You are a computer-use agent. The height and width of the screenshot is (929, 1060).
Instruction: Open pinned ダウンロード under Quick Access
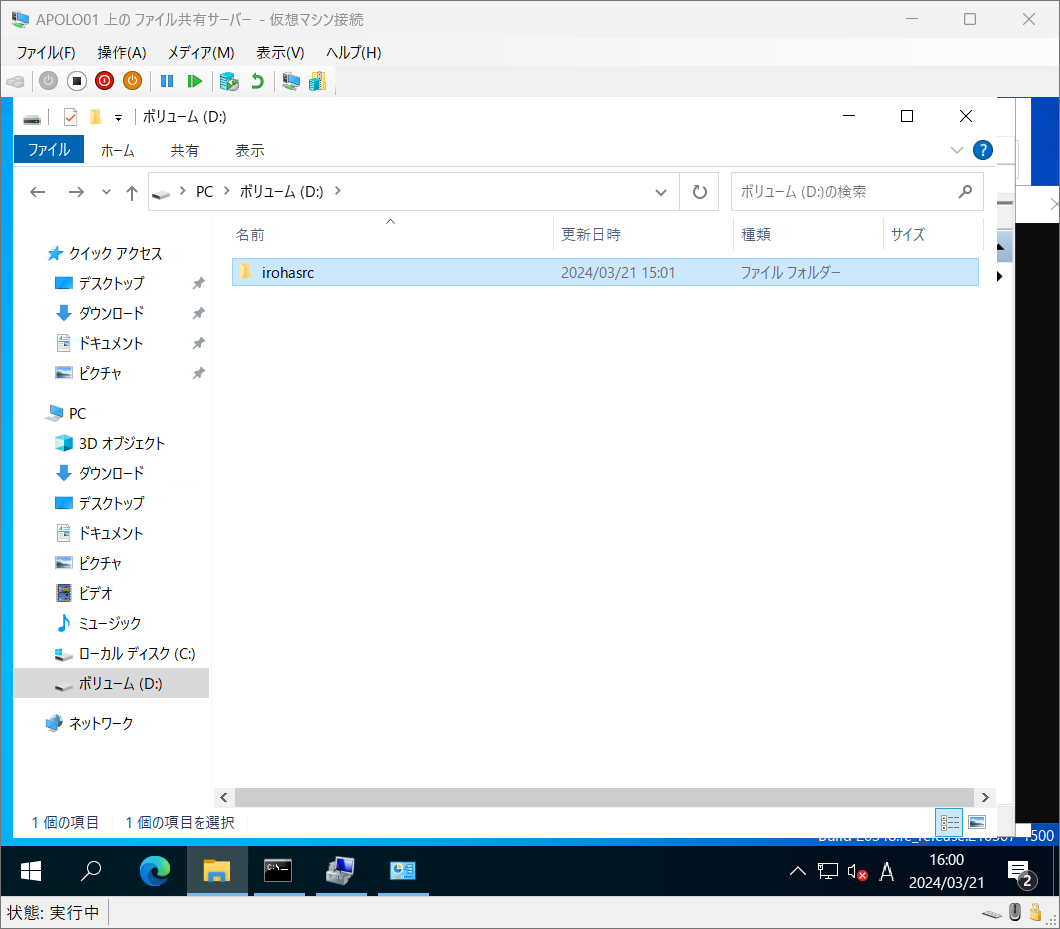pos(112,313)
